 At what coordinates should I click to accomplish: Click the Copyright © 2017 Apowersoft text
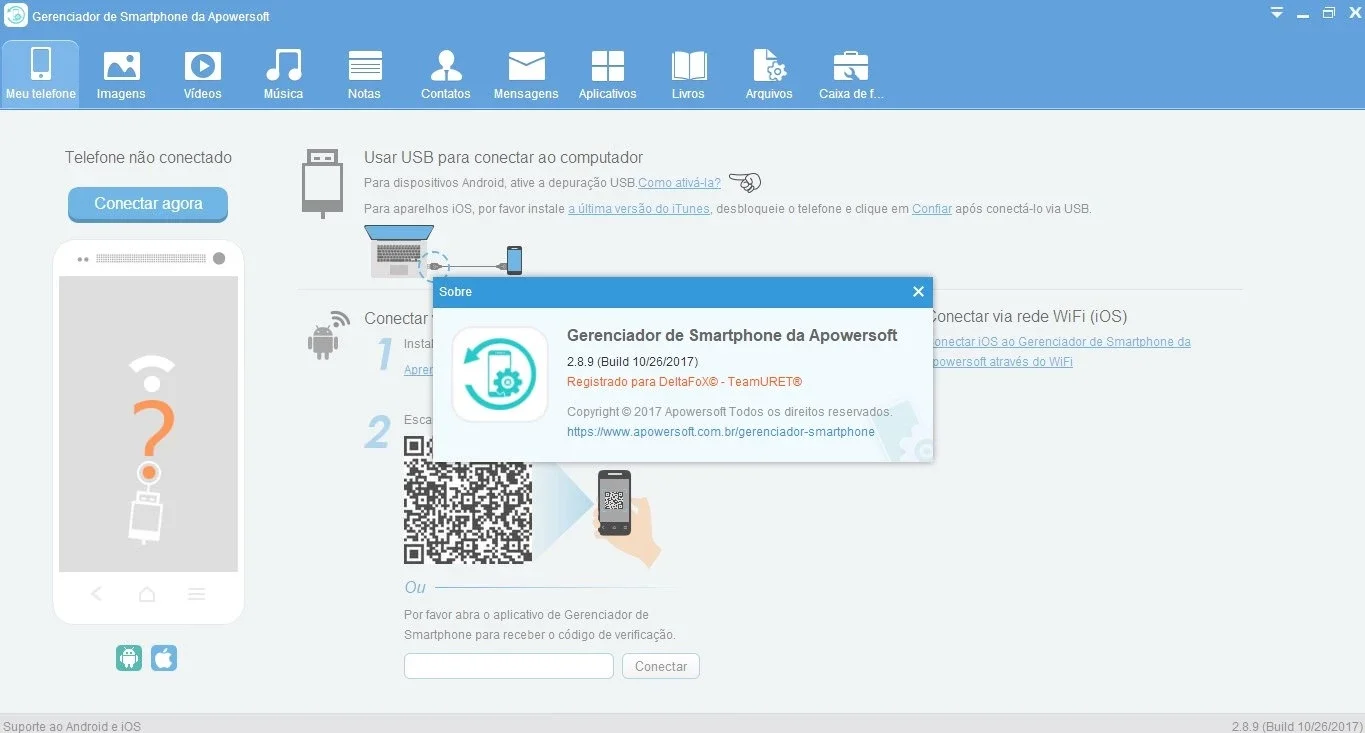(730, 412)
